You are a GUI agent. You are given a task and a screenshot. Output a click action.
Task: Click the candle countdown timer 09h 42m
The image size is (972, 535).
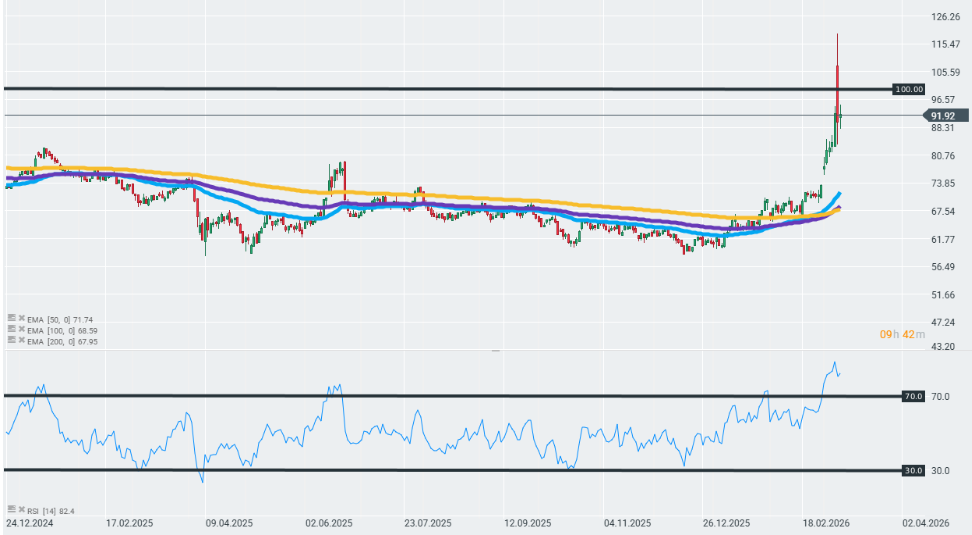pyautogui.click(x=902, y=334)
